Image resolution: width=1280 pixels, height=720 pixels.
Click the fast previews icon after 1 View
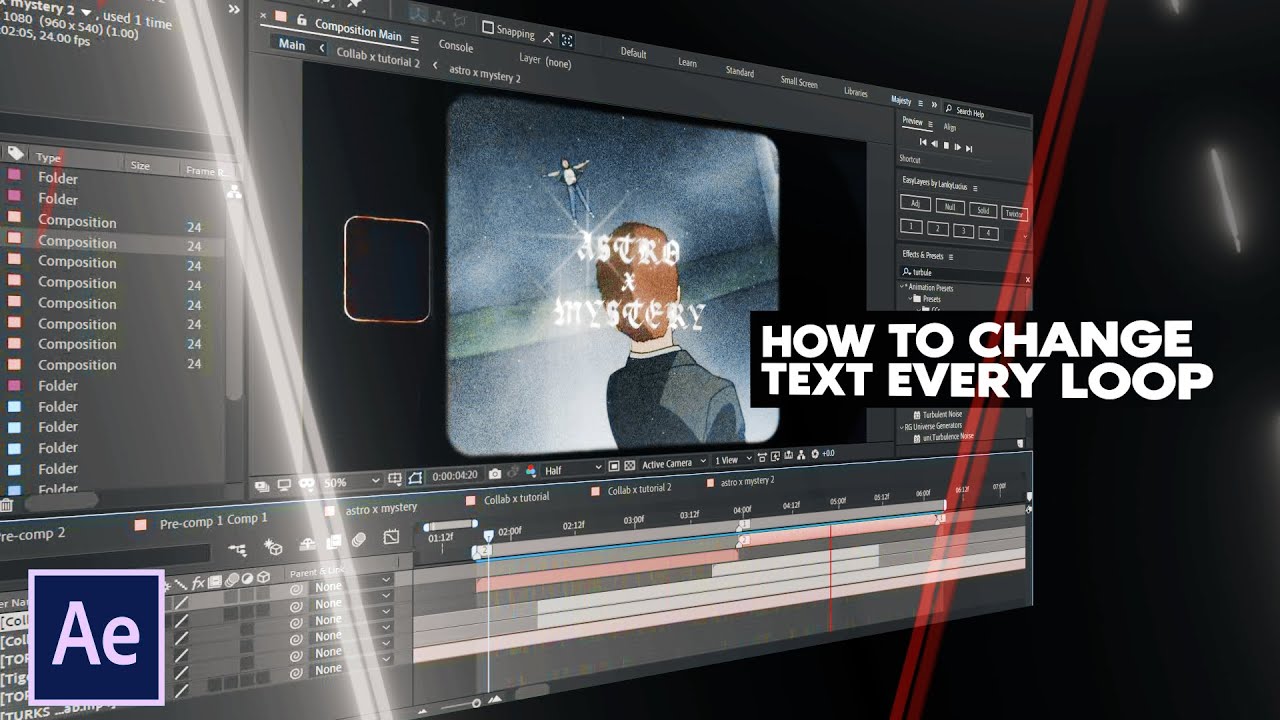click(x=775, y=456)
